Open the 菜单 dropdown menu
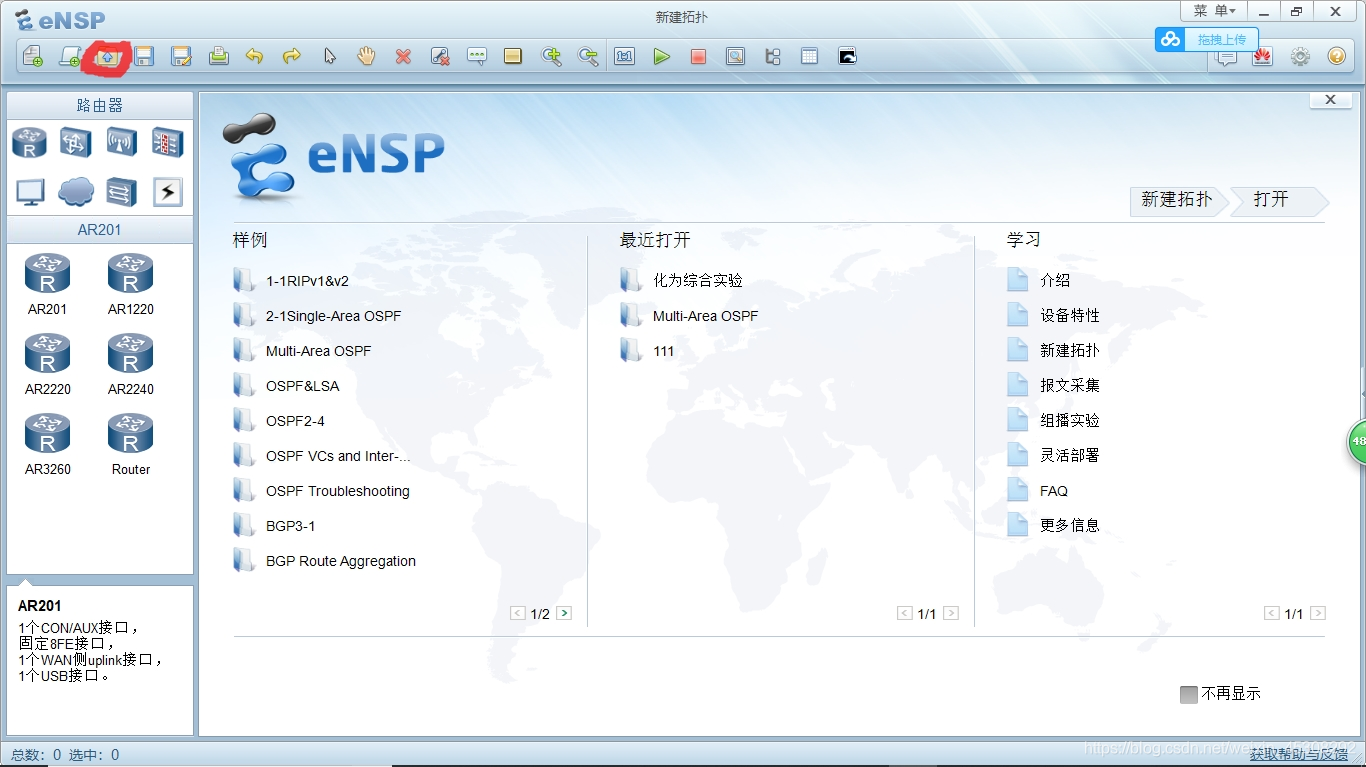Image resolution: width=1366 pixels, height=767 pixels. [1215, 11]
